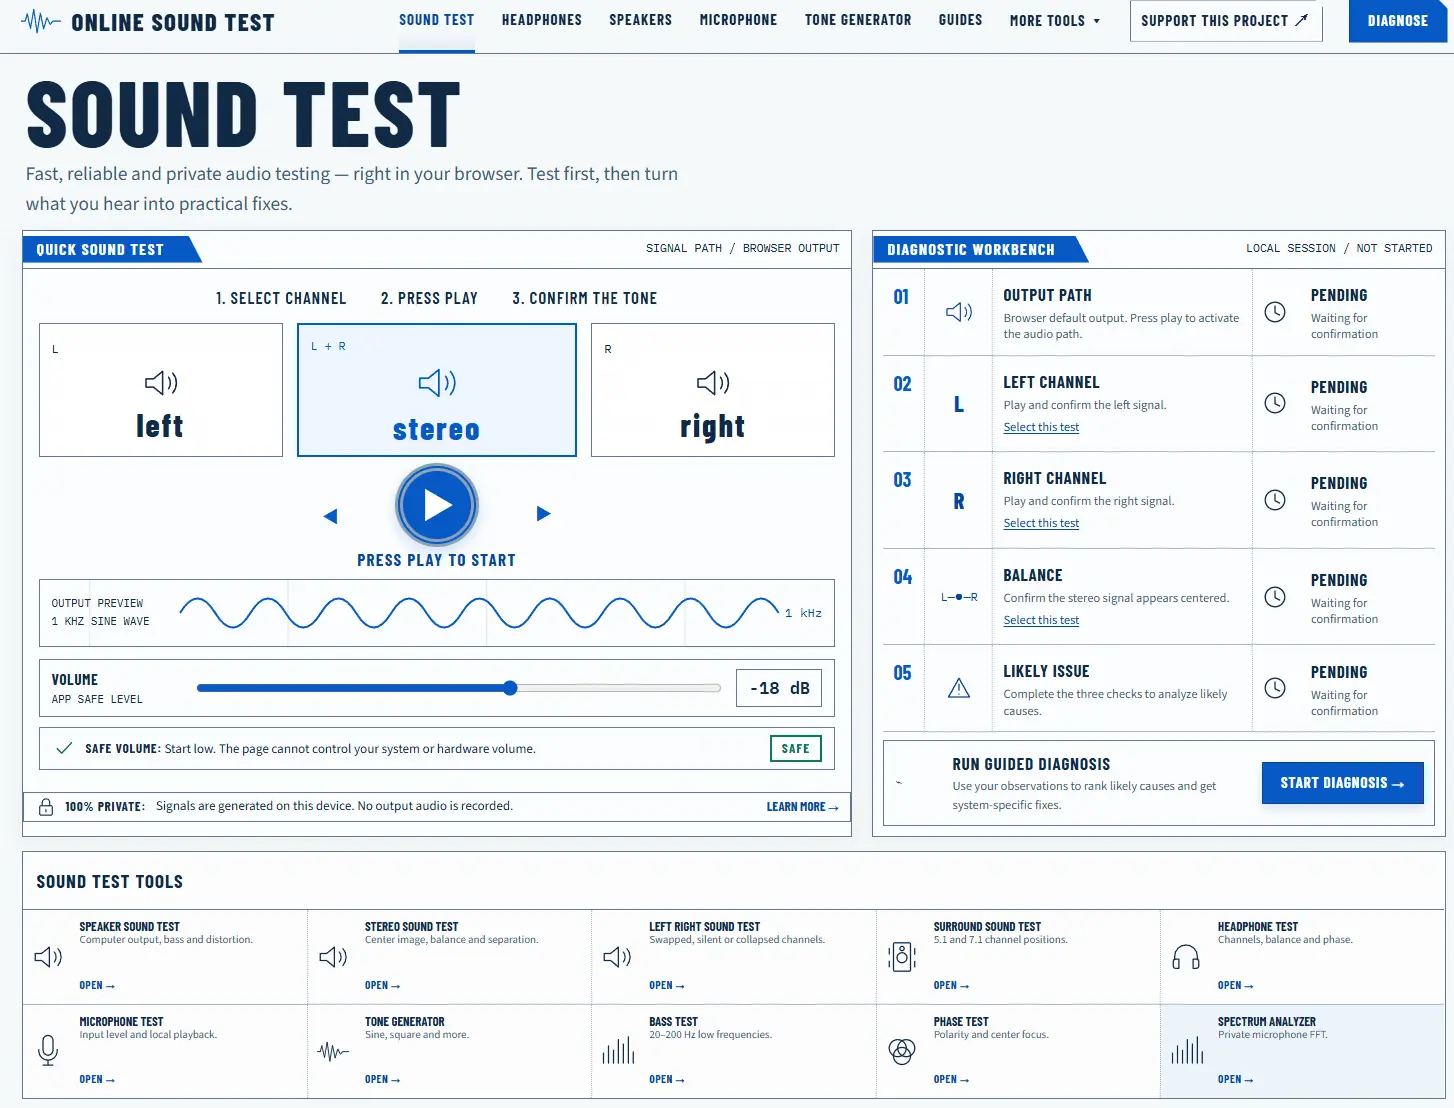
Task: Open the Left Right Sound Test tool
Action: click(x=734, y=957)
